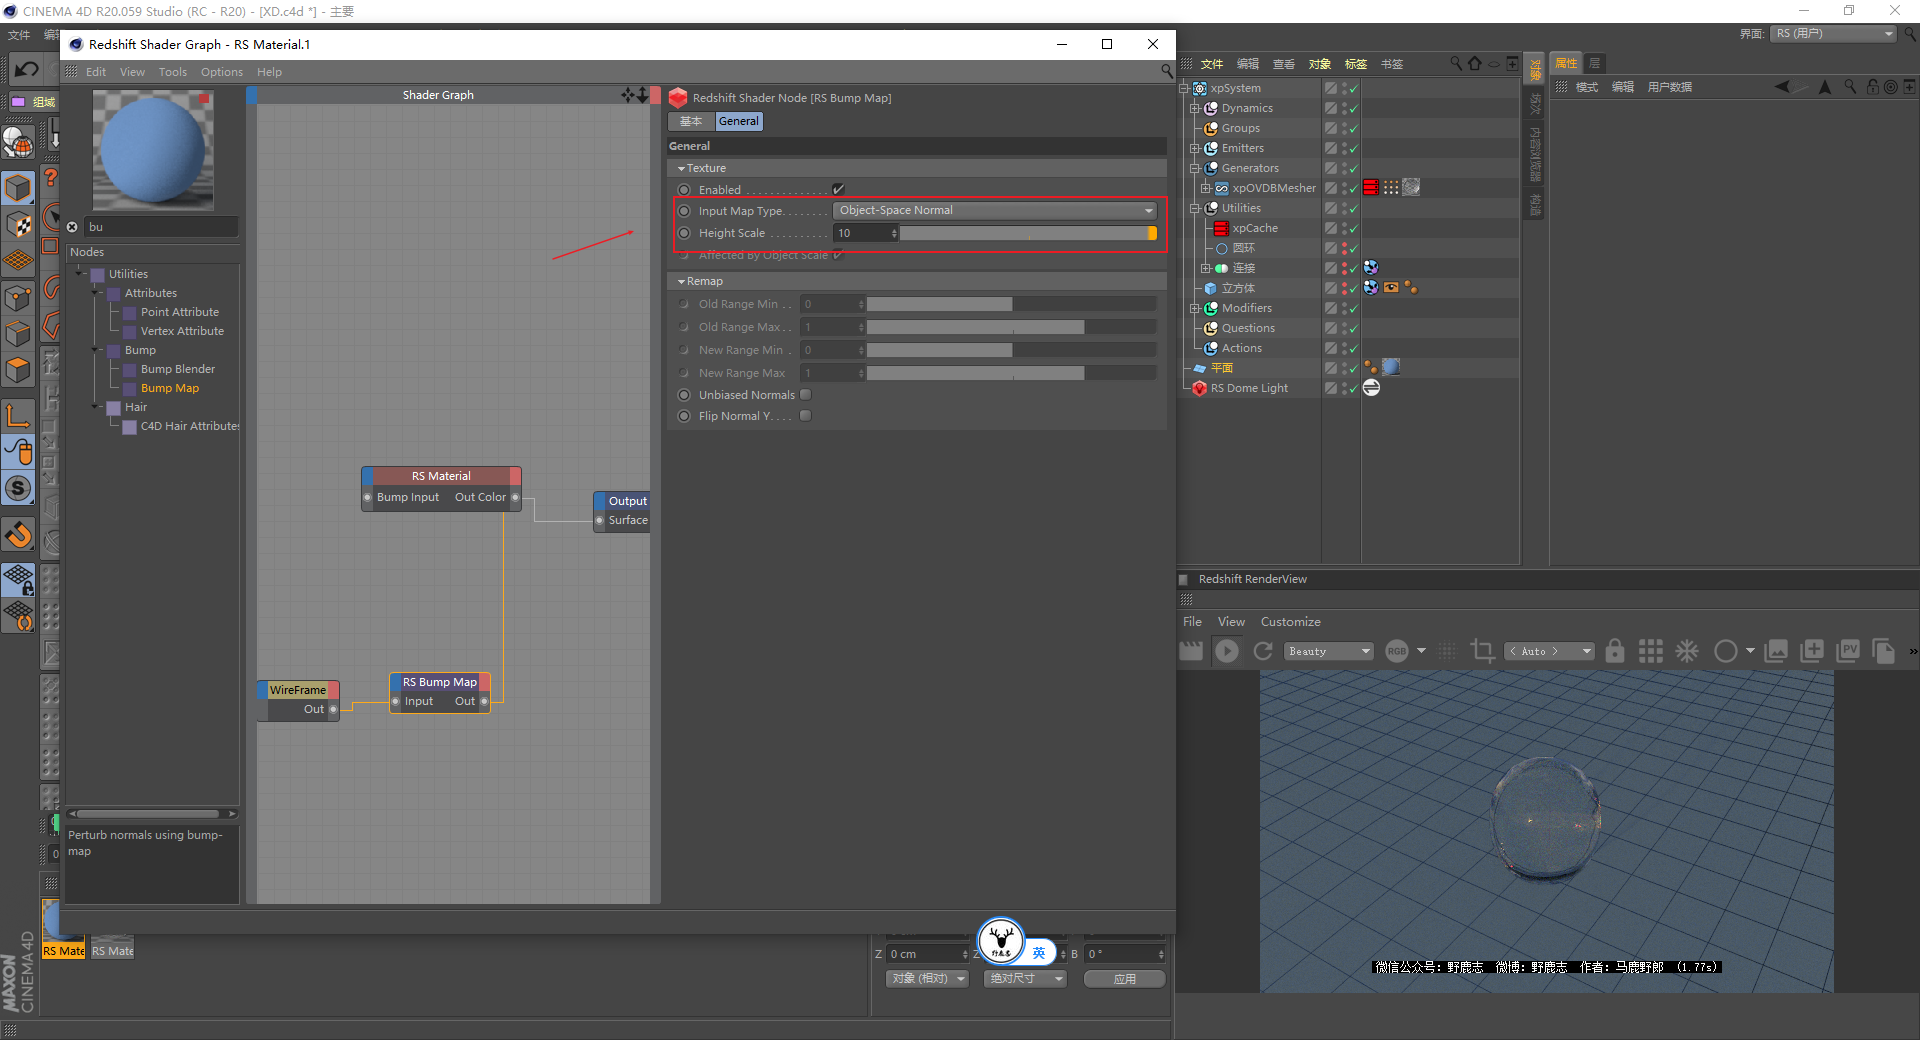Open the Tools menu in the Shader Graph window

(x=173, y=72)
